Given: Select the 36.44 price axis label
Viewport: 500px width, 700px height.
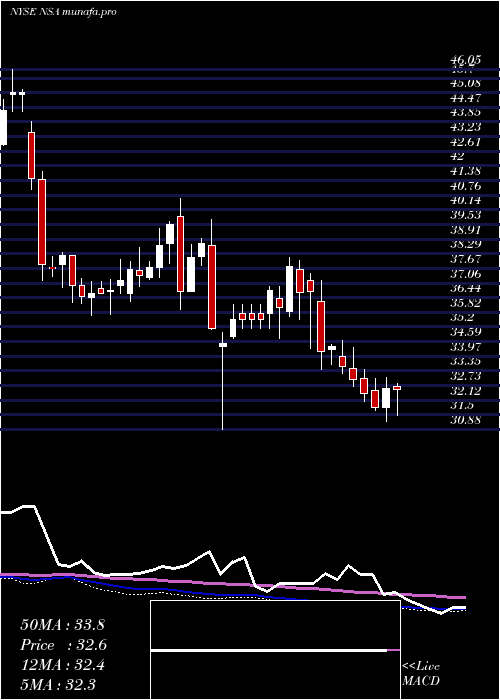Looking at the screenshot, I should pyautogui.click(x=465, y=288).
